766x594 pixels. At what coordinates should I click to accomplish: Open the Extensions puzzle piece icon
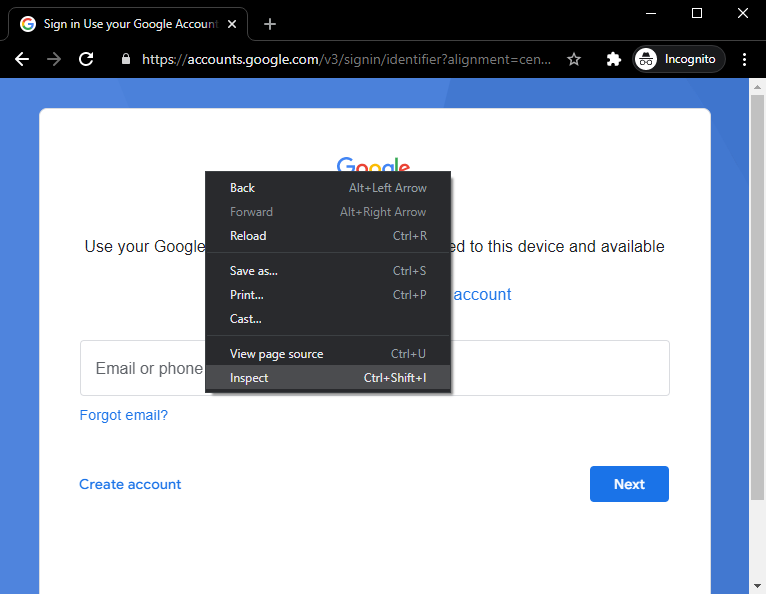(x=614, y=59)
